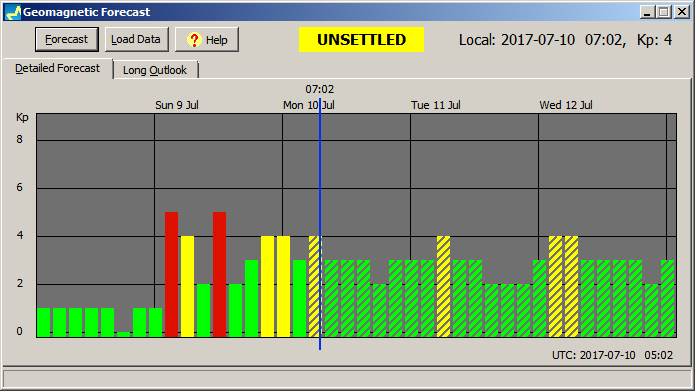Image resolution: width=695 pixels, height=391 pixels.
Task: Minimize the Geomagnetic Forecast window
Action: 647,12
